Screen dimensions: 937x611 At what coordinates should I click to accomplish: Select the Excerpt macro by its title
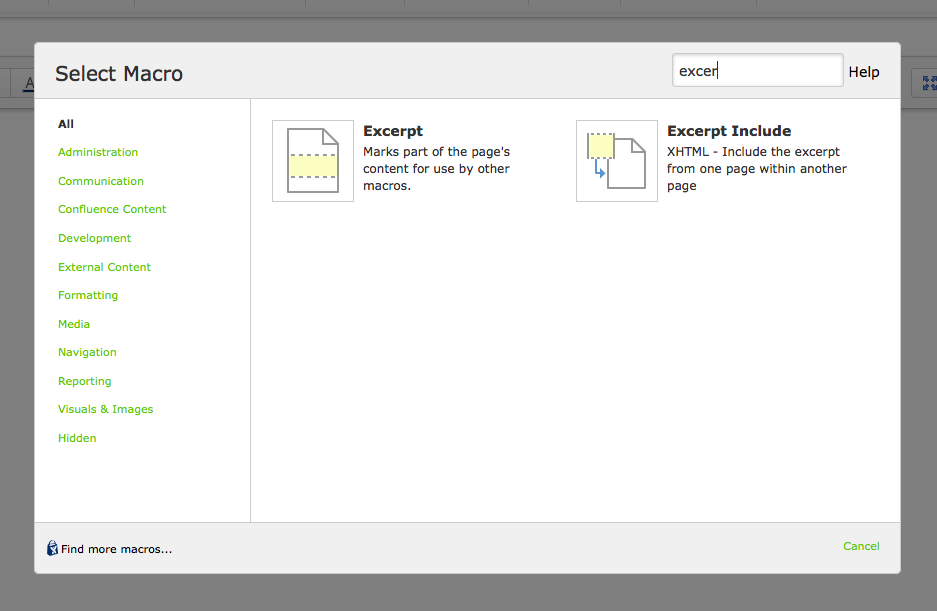pyautogui.click(x=393, y=131)
